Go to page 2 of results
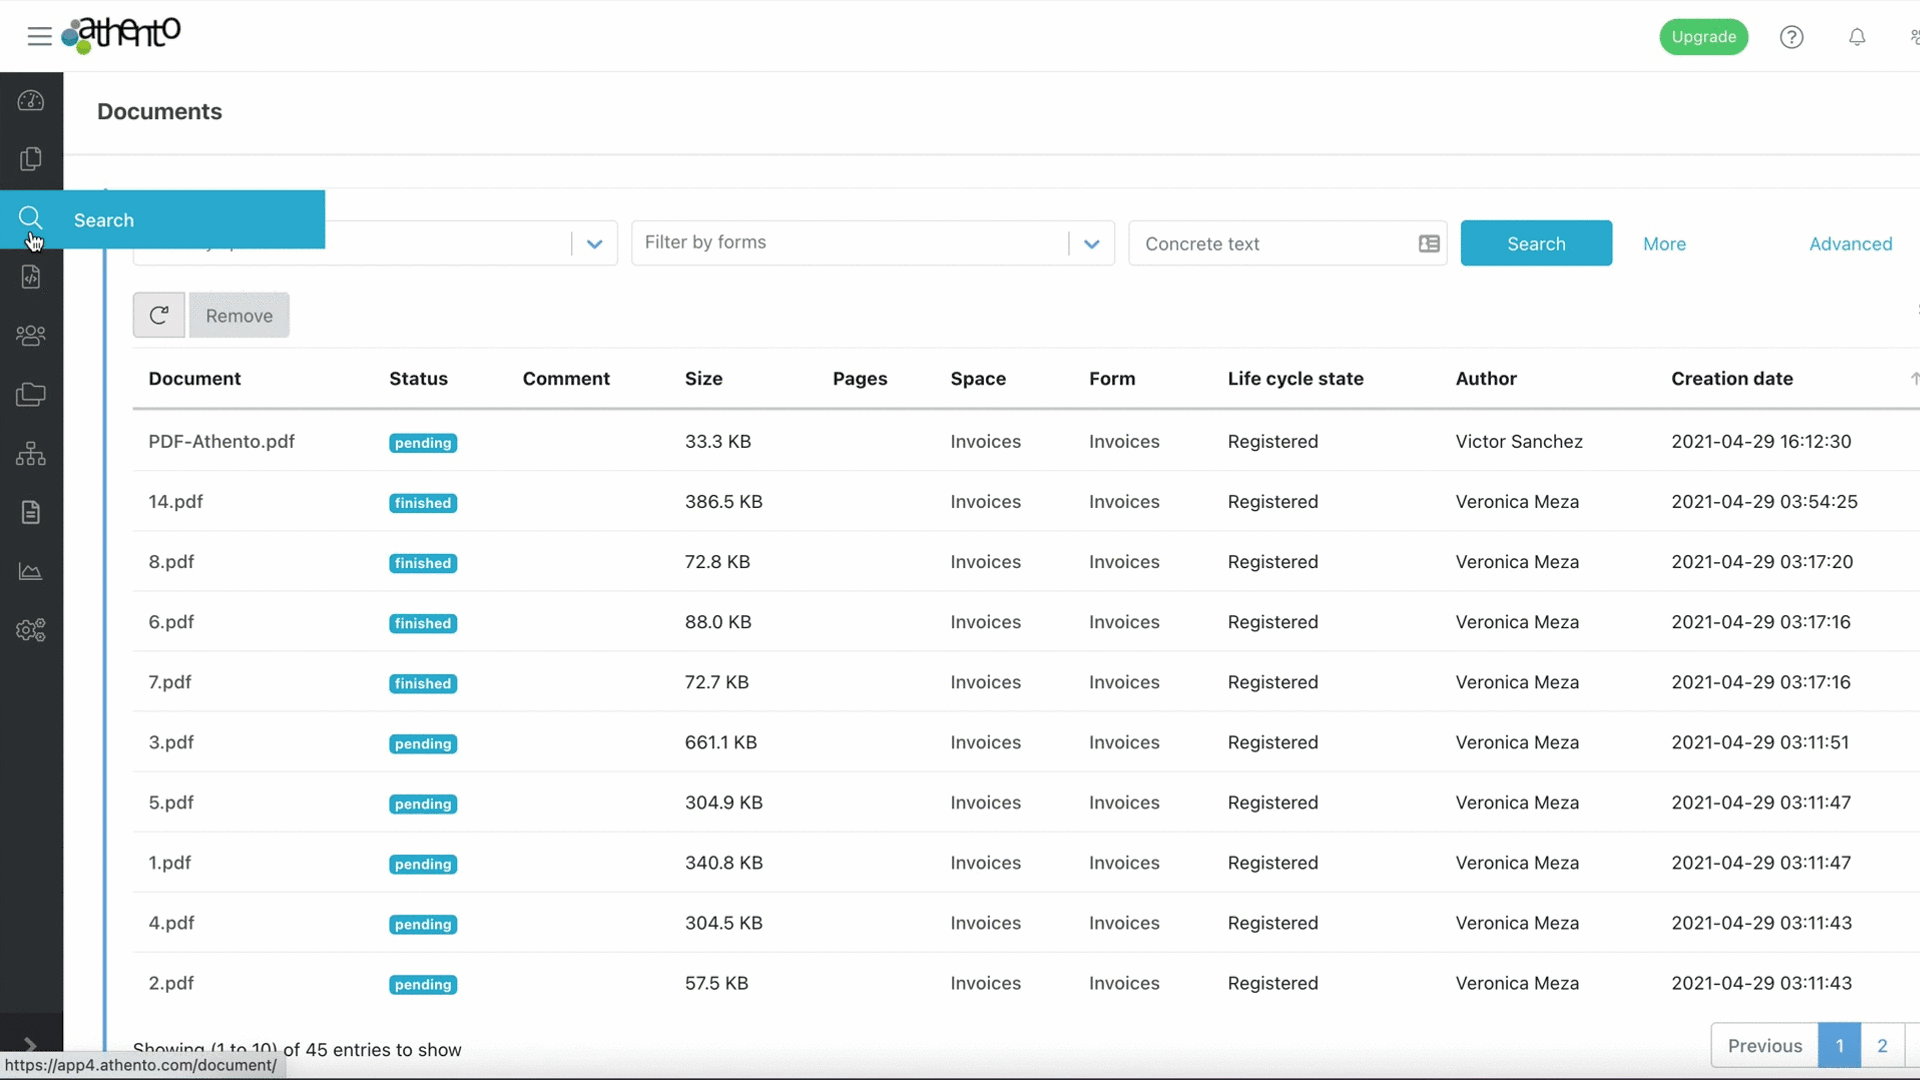Viewport: 1920px width, 1080px height. click(x=1882, y=1046)
